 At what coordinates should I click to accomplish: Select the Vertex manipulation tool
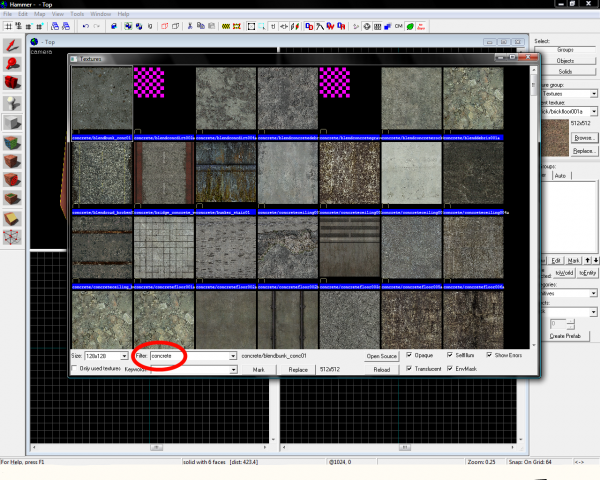coord(12,237)
